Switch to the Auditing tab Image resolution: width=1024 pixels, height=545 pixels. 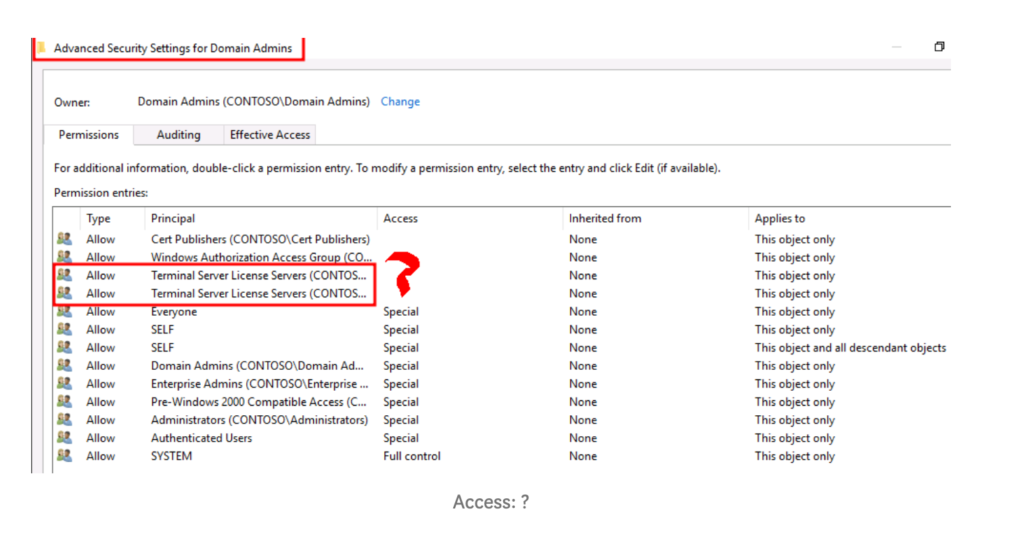pos(178,135)
